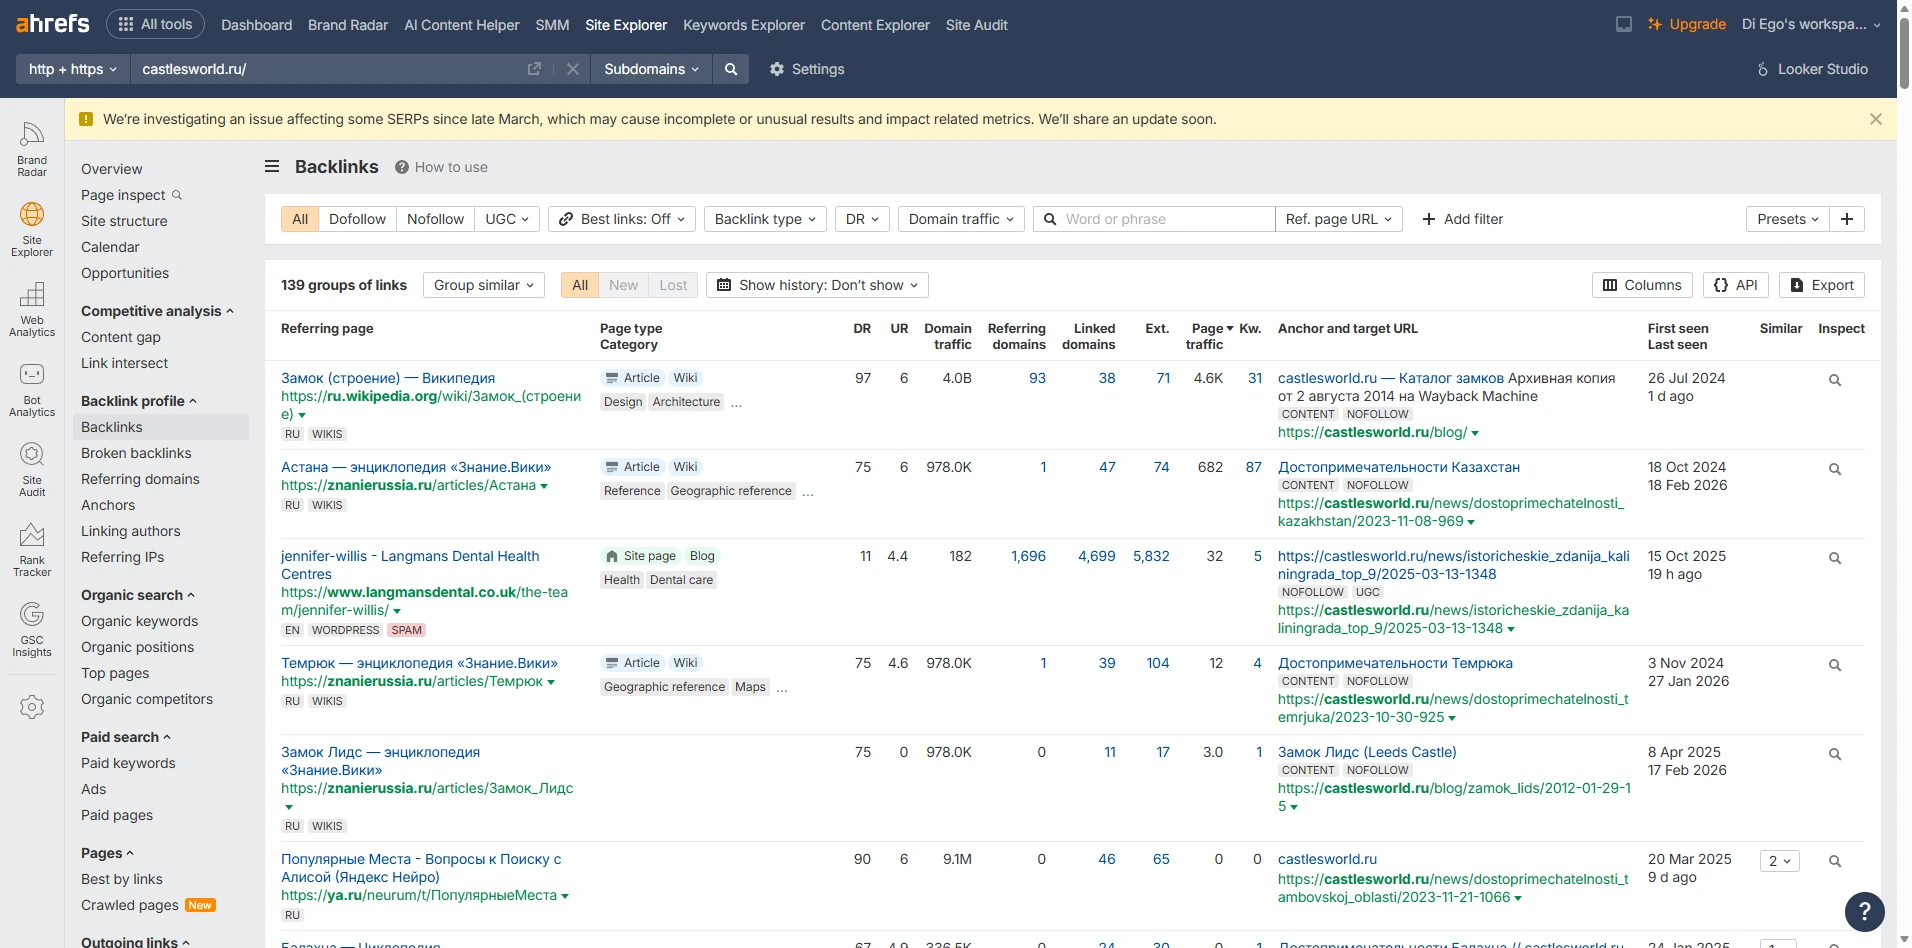Open Brand Radar in left sidebar
This screenshot has width=1912, height=948.
(32, 150)
